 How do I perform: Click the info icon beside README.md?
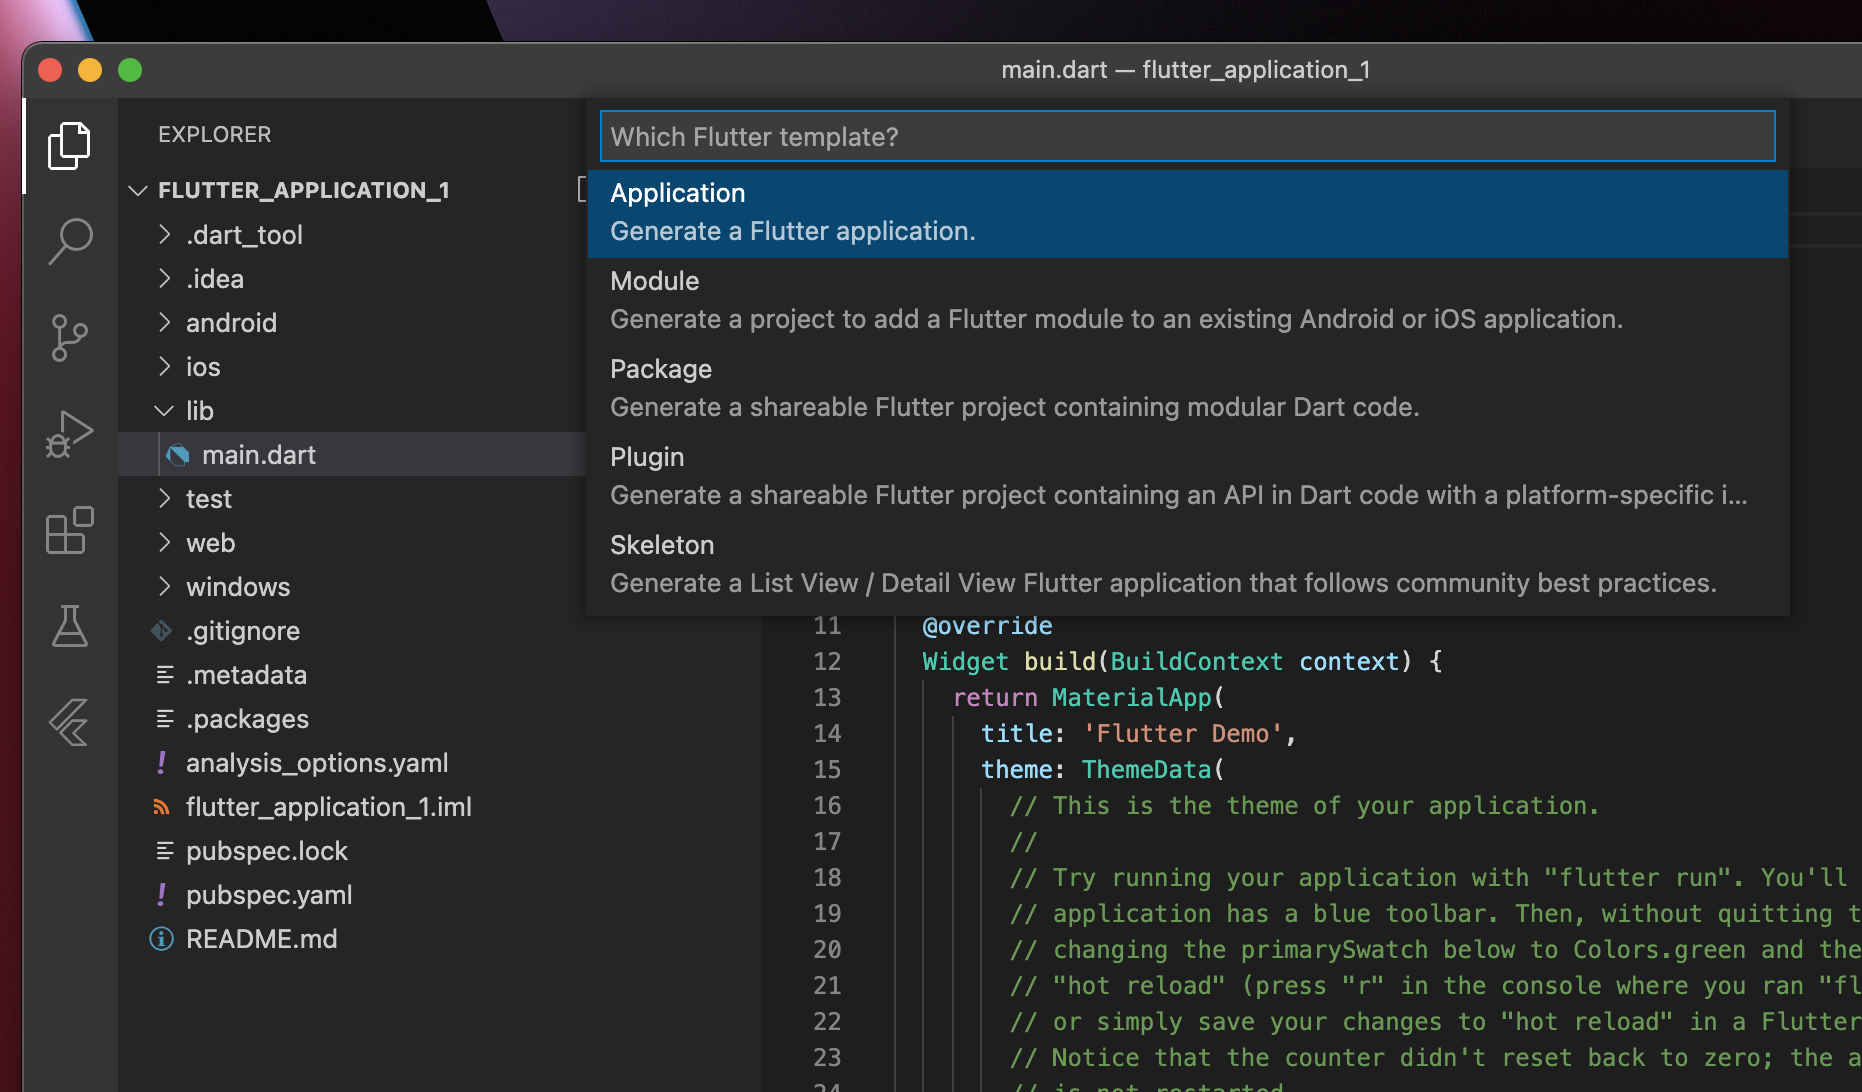coord(161,939)
